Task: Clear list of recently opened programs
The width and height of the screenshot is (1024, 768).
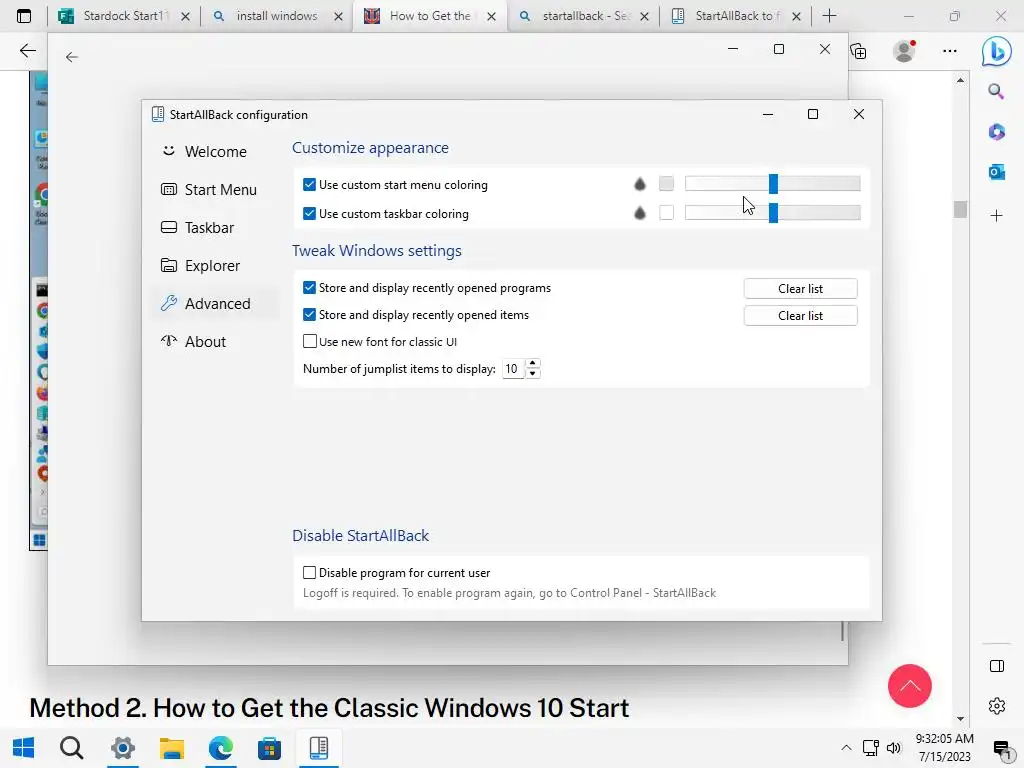Action: 800,289
